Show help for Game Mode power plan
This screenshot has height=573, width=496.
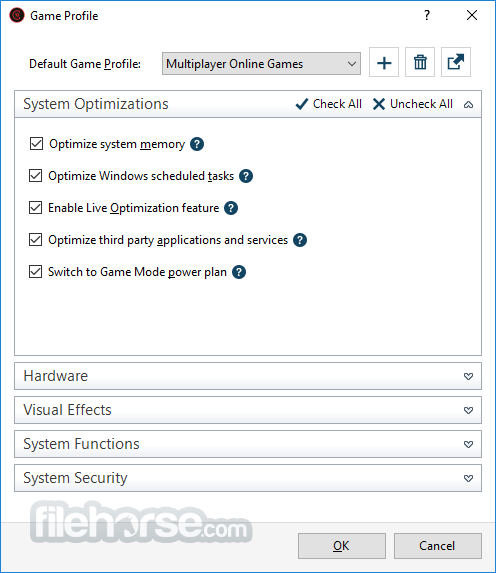click(x=239, y=272)
